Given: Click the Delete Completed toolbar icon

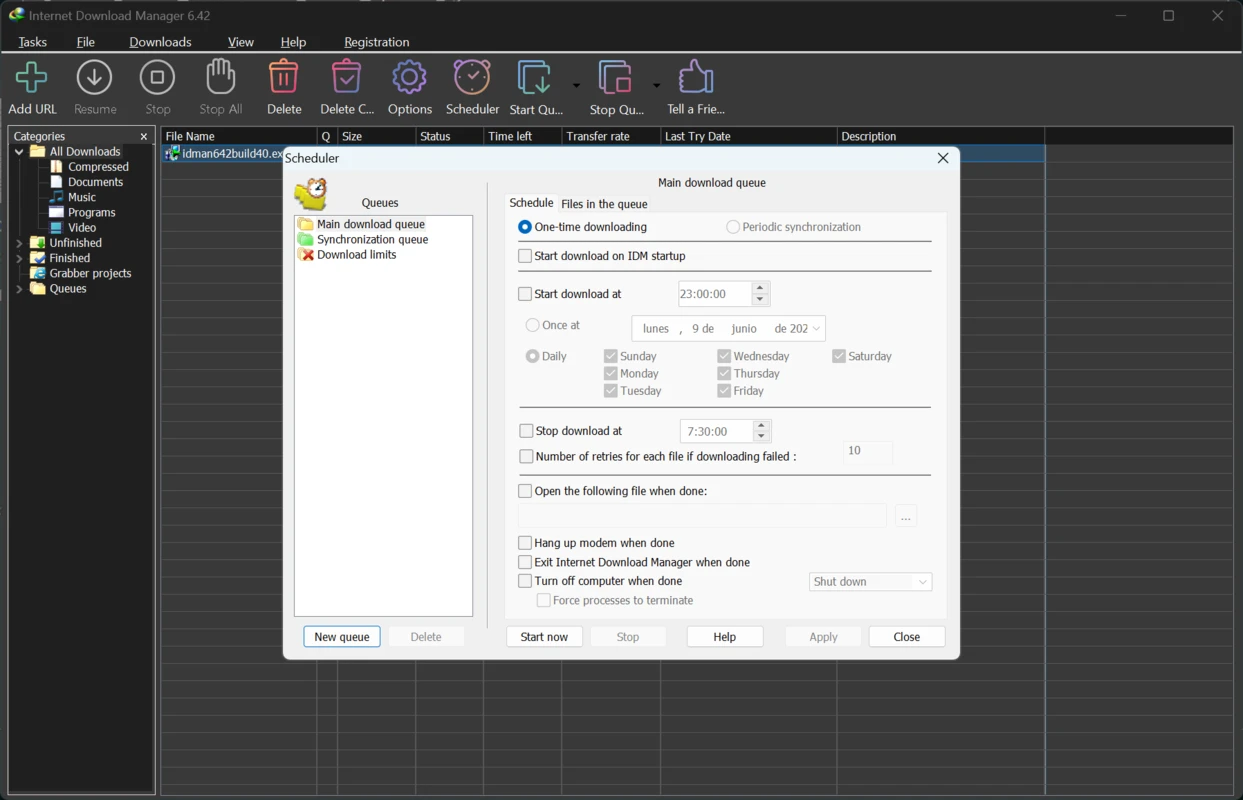Looking at the screenshot, I should (x=346, y=77).
